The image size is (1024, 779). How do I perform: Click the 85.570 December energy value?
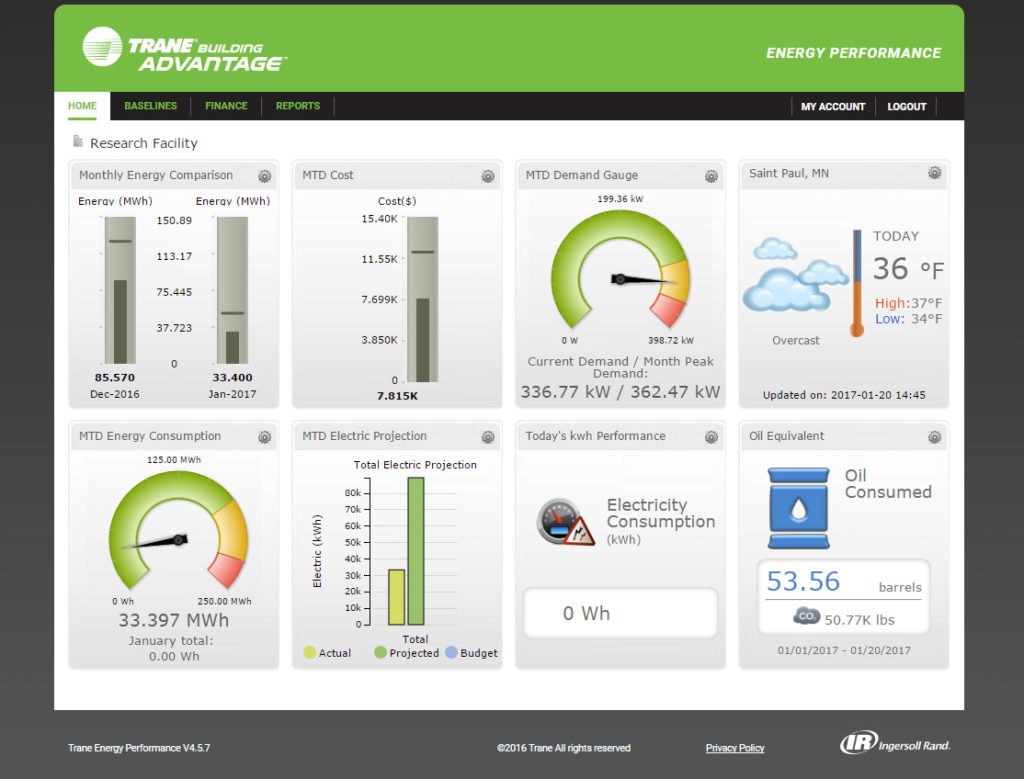(x=115, y=377)
